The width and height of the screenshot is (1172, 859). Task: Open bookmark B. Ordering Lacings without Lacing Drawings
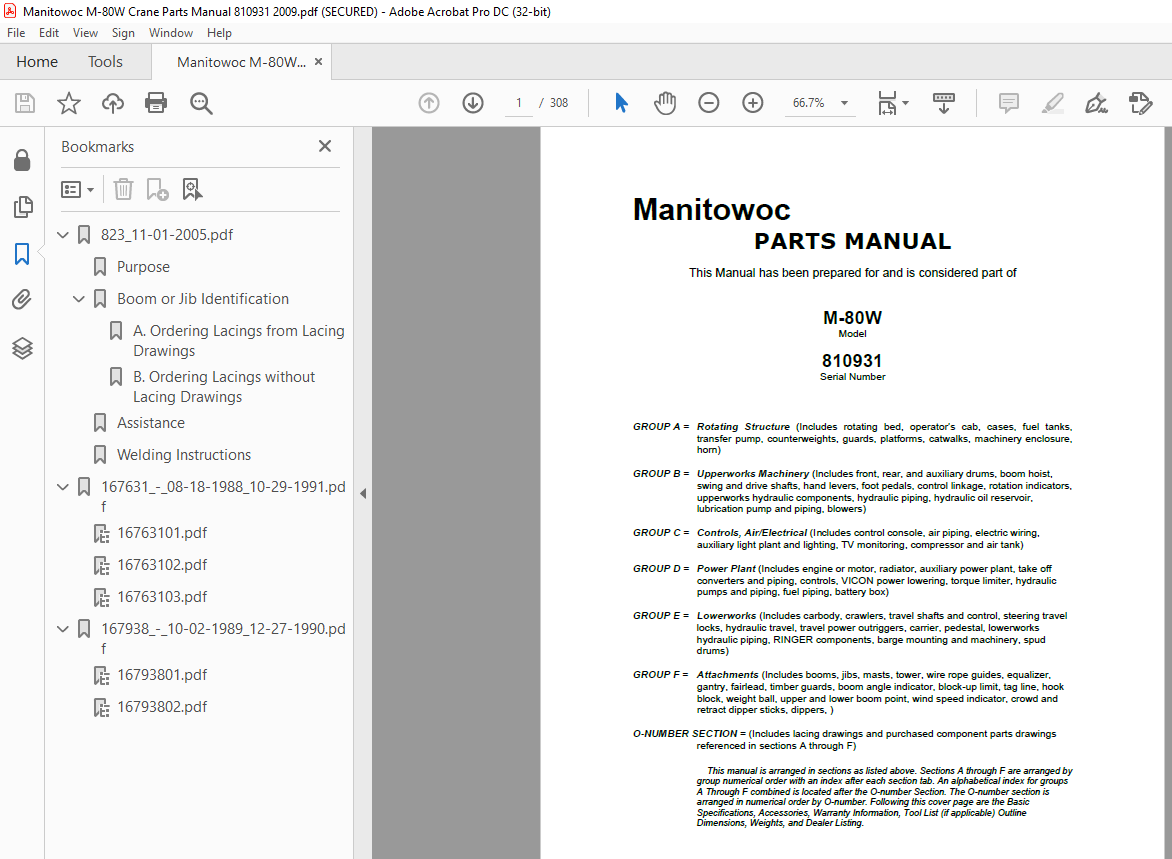pos(224,387)
